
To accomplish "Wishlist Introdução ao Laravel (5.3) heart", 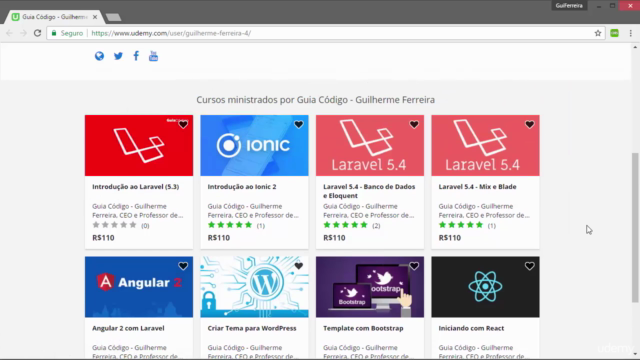I will tap(183, 124).
